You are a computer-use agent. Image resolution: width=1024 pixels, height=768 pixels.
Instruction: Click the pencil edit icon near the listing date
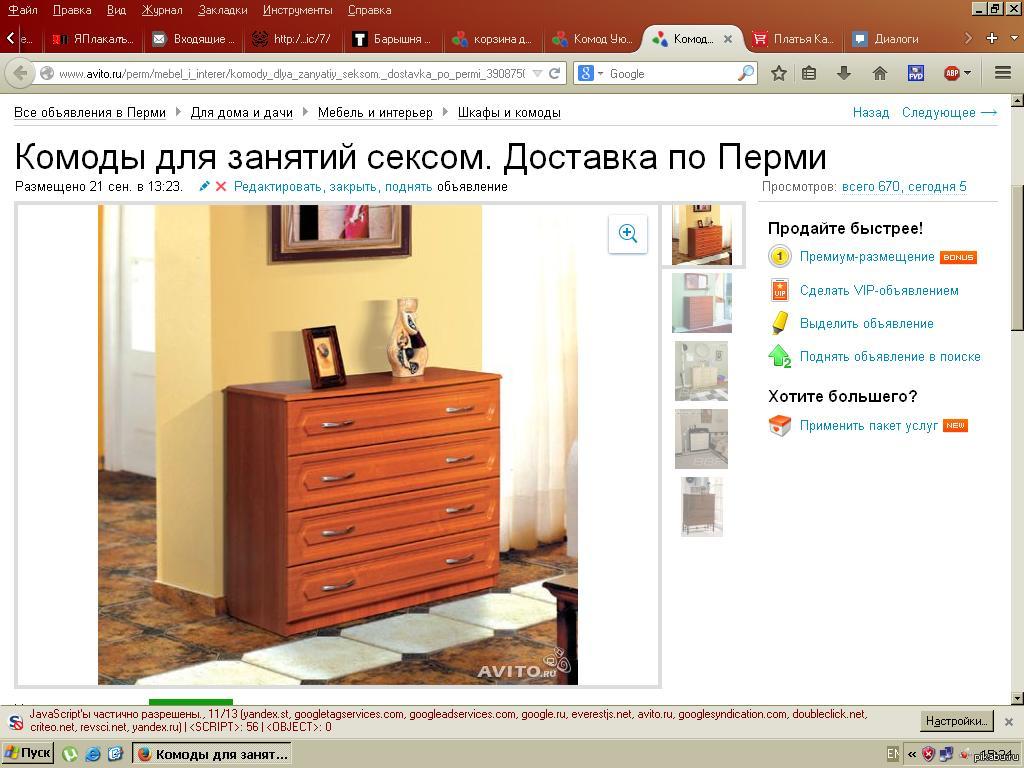pos(205,187)
